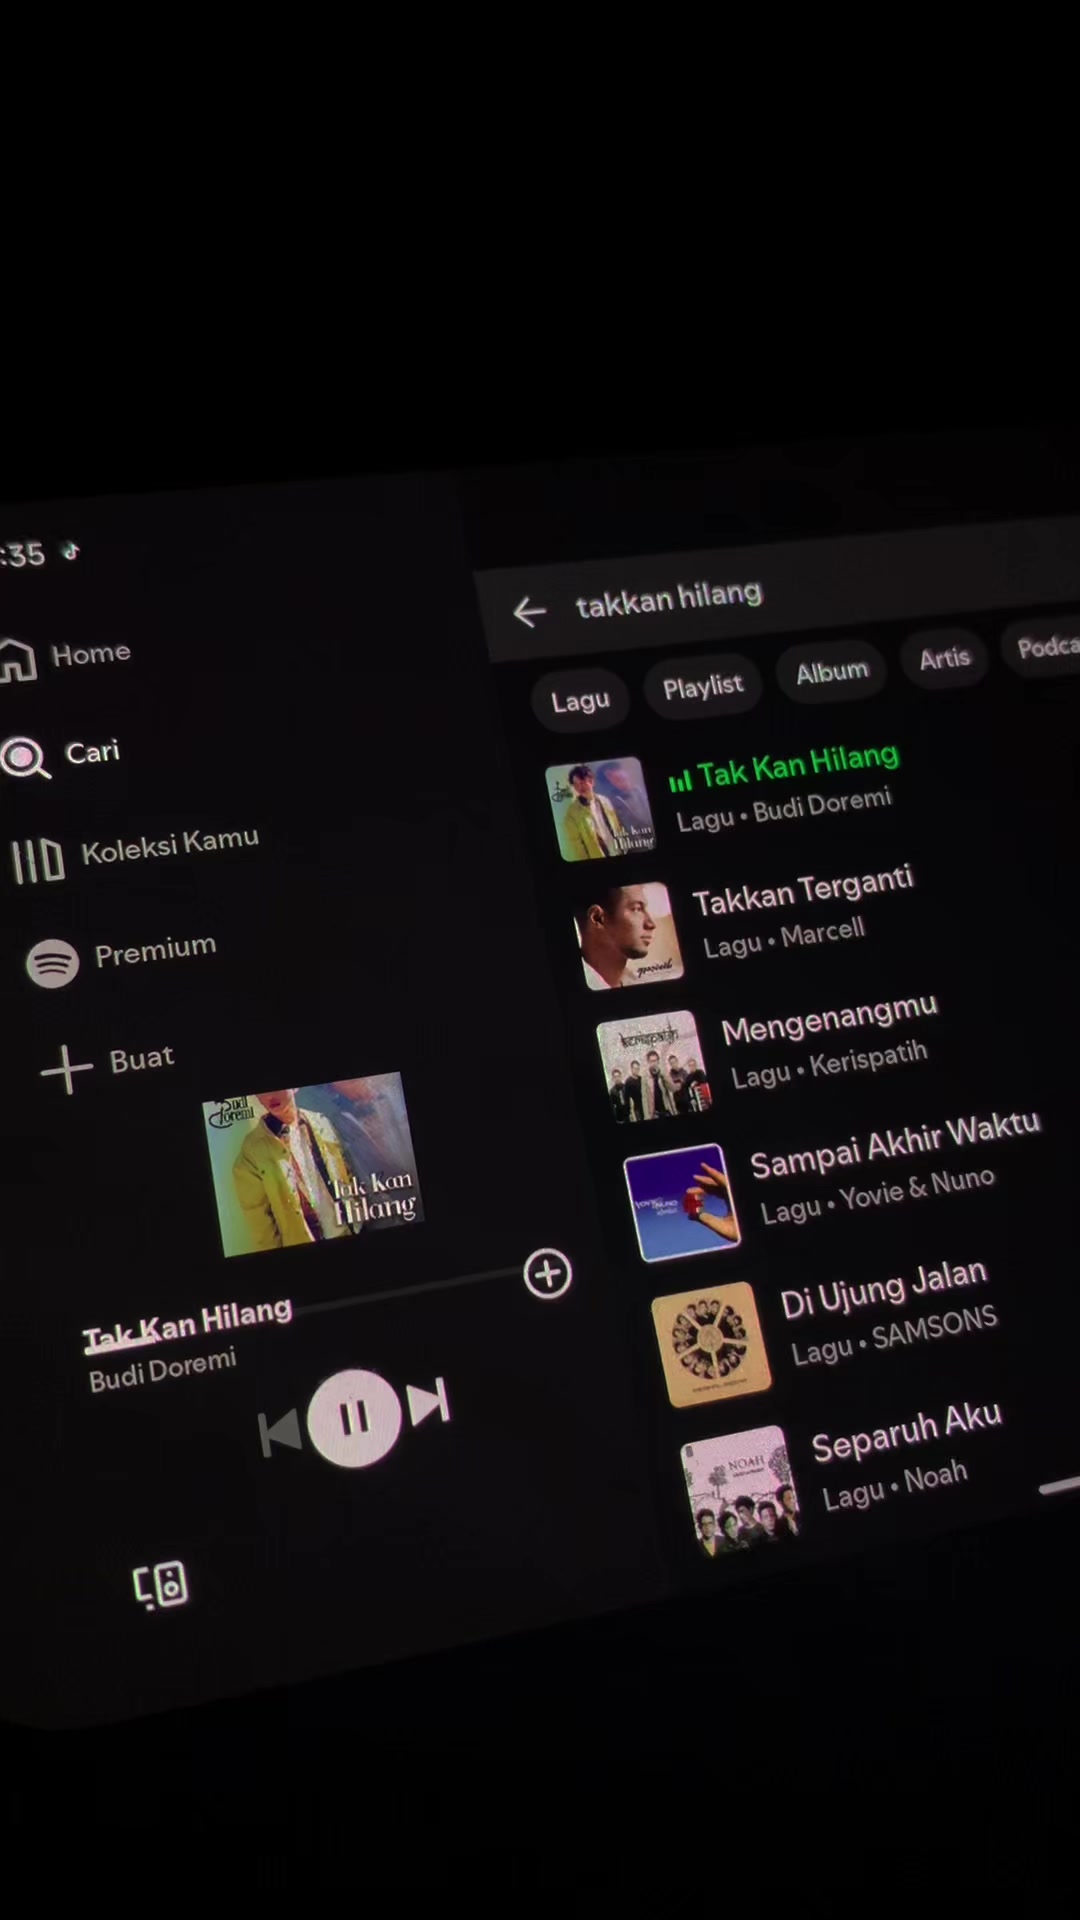Click the green now-playing equalizer icon
1080x1920 pixels.
[x=680, y=781]
